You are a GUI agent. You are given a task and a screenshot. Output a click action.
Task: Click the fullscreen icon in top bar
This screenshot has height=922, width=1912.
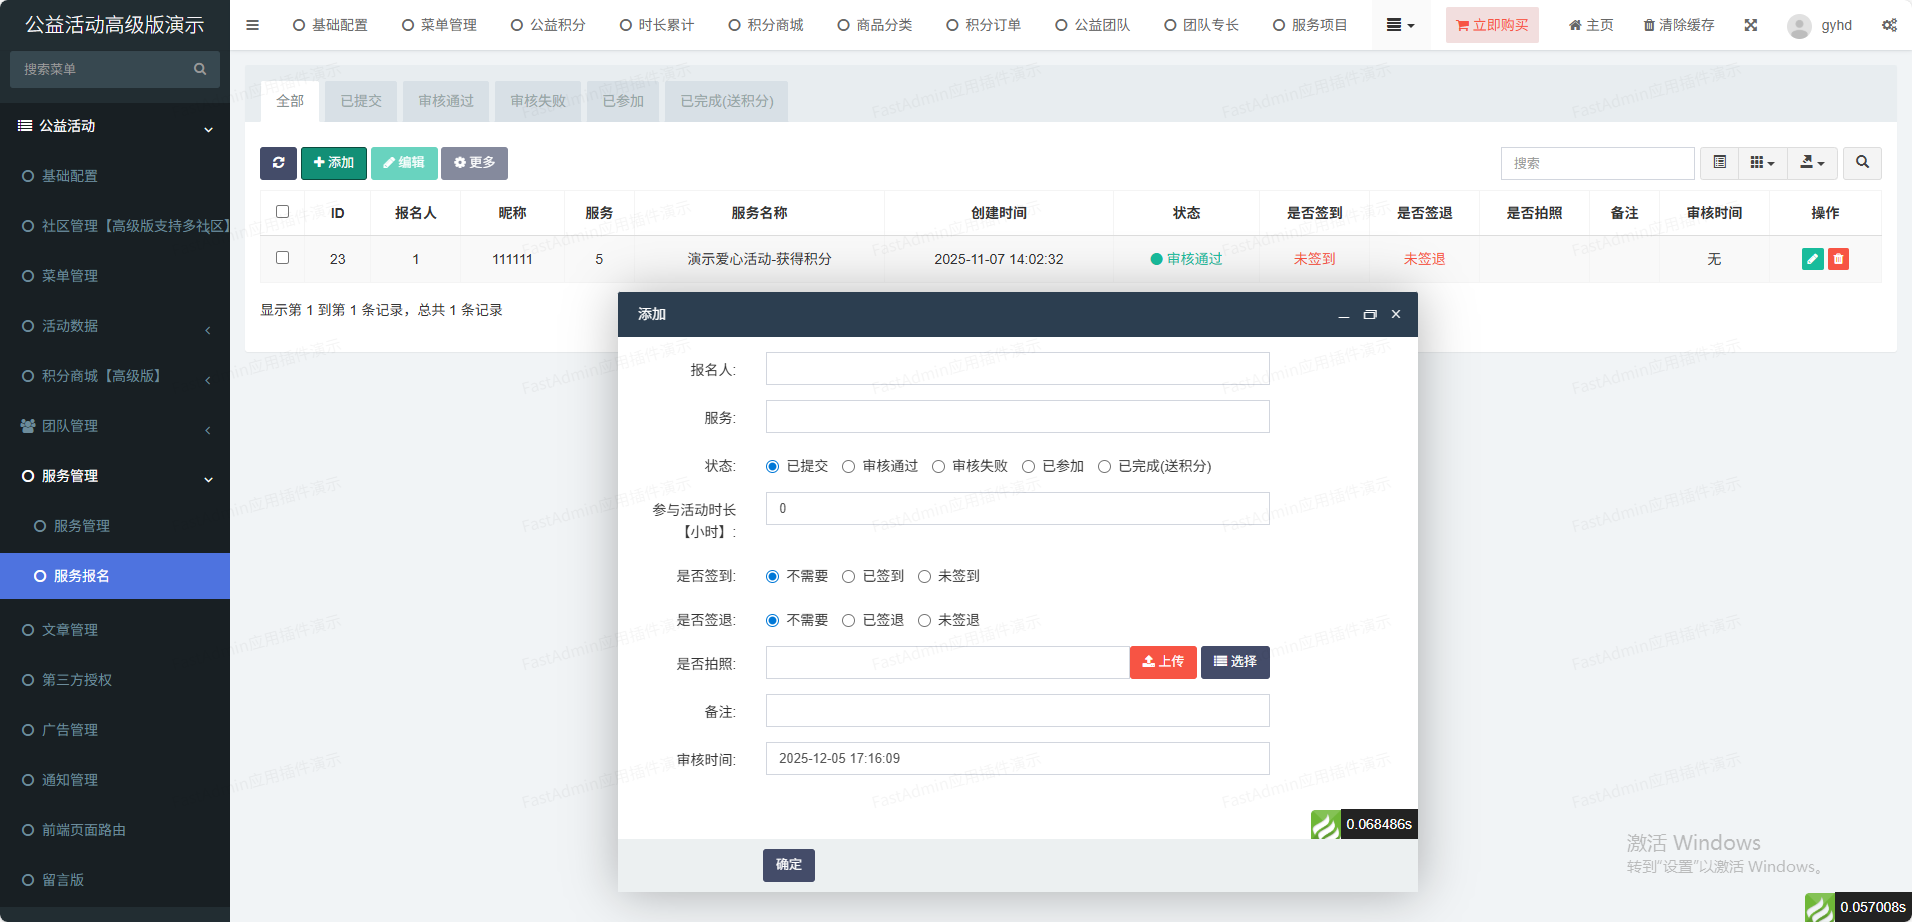click(1751, 25)
